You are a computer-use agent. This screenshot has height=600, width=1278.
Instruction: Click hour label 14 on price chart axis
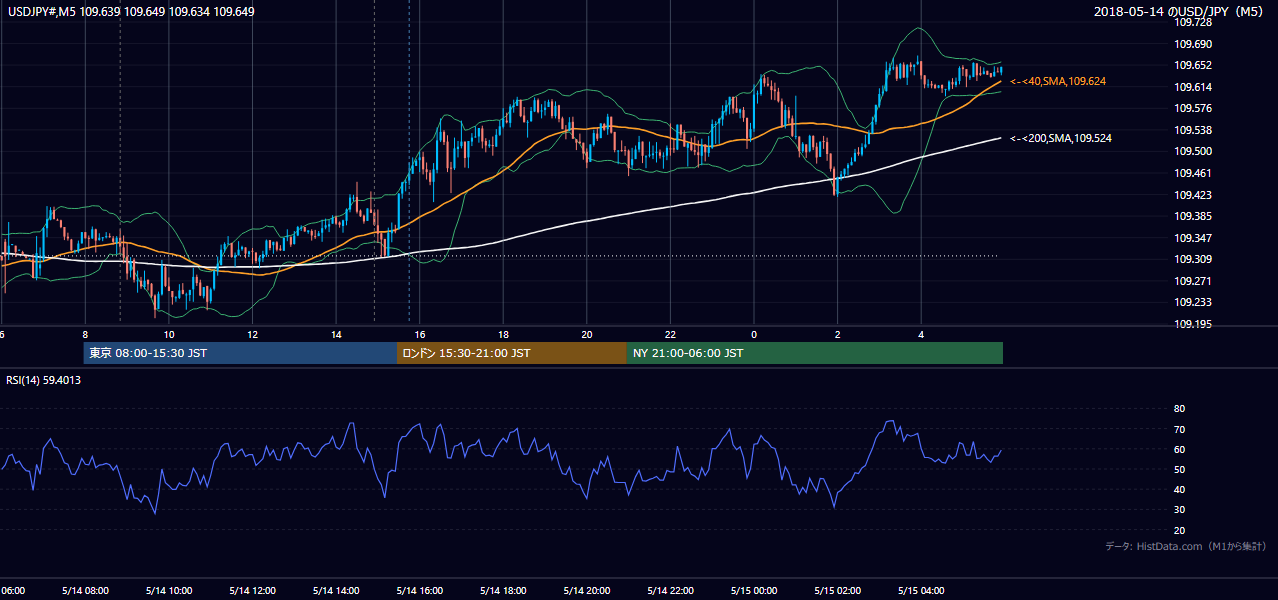click(x=337, y=334)
